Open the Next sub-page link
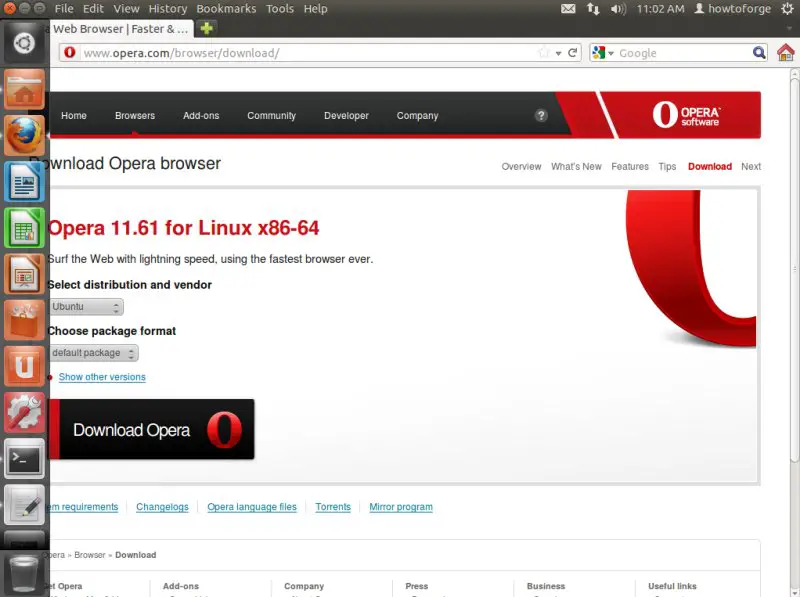Screen dimensions: 800x597 (751, 166)
